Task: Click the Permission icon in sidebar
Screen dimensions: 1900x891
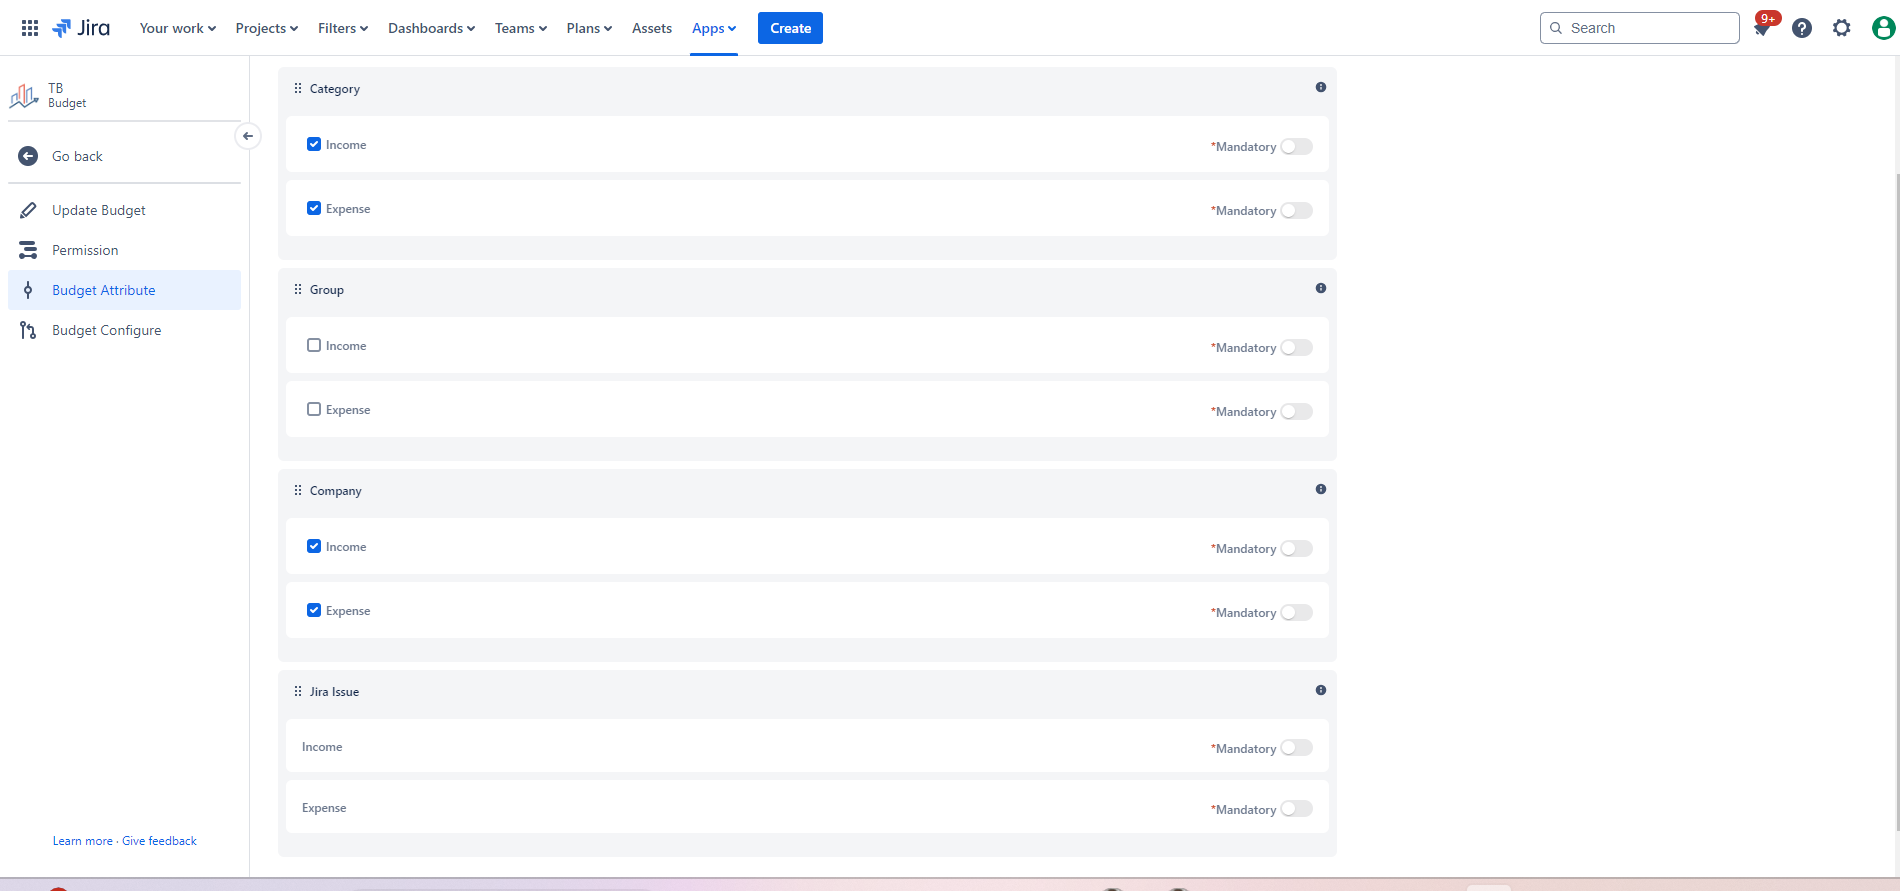Action: (28, 250)
